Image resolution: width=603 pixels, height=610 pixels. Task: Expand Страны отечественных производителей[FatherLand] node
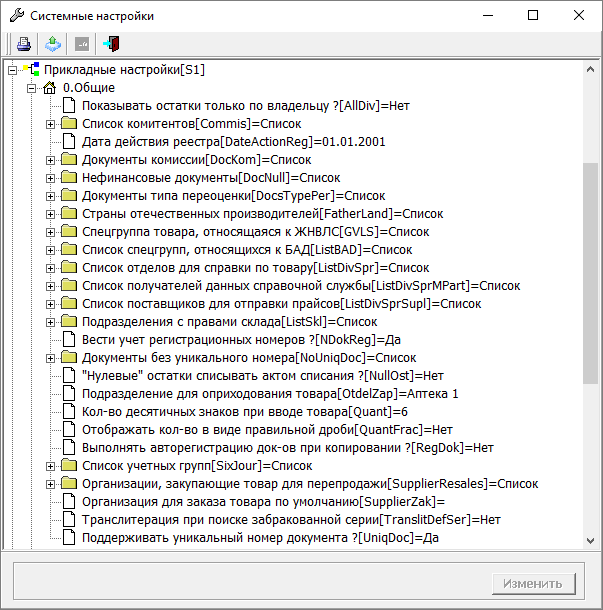click(50, 214)
